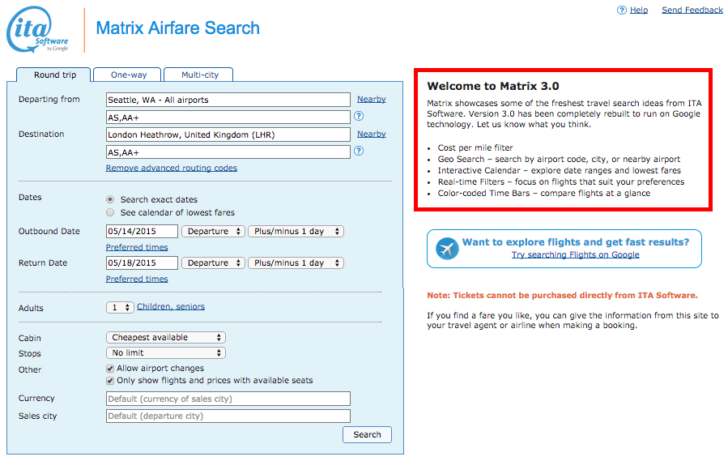Image resolution: width=728 pixels, height=461 pixels.
Task: Click Outbound Date 05/14/2015 field
Action: [142, 231]
